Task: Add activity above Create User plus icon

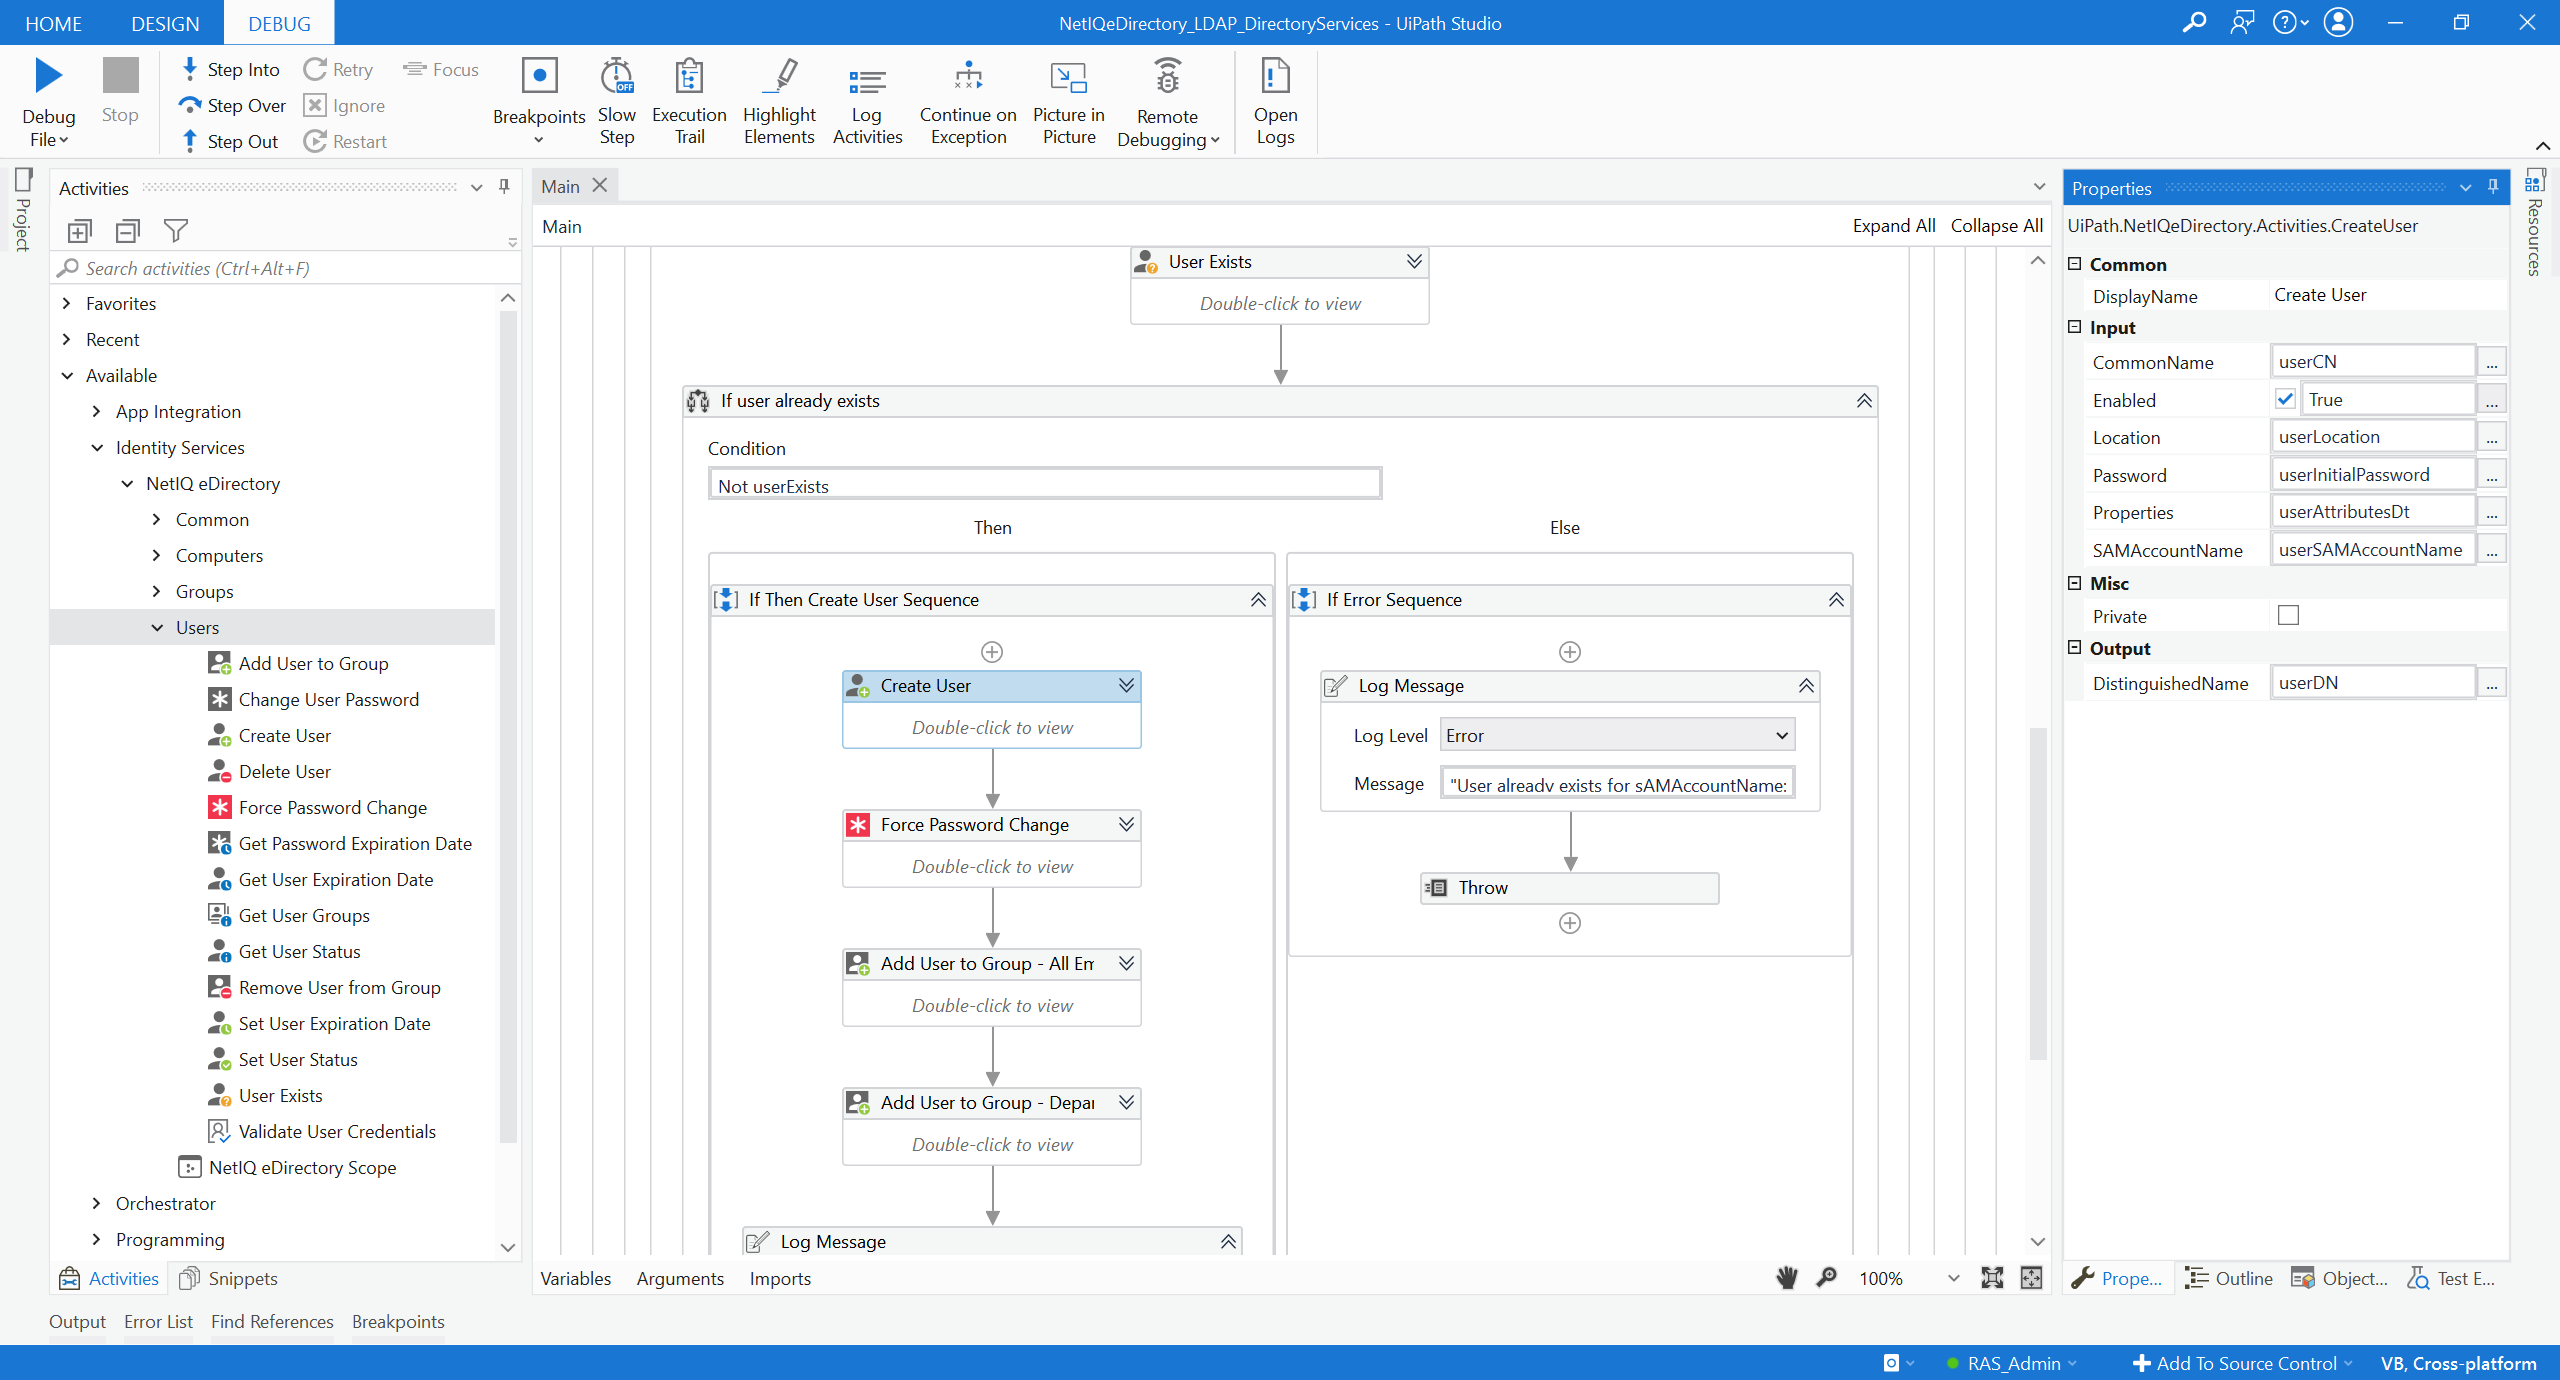Action: [992, 652]
